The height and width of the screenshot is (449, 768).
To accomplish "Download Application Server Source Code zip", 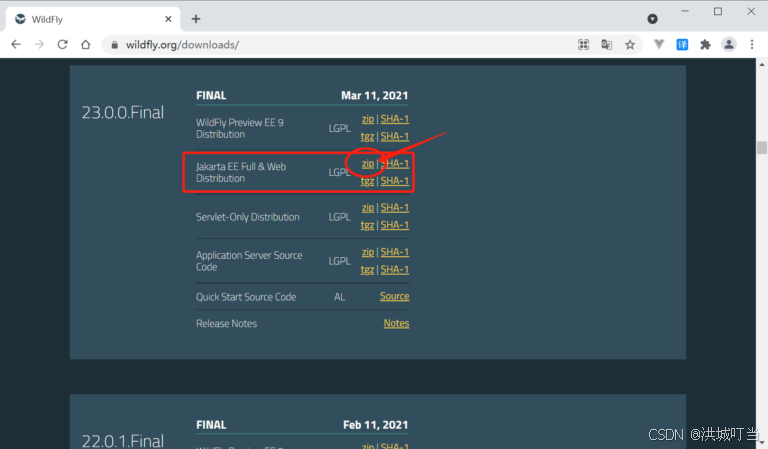I will 368,252.
